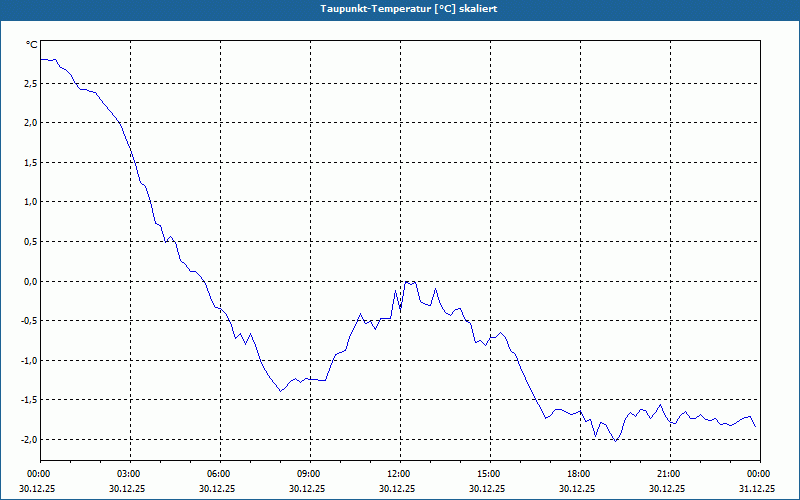This screenshot has height=500, width=800.
Task: Select the °C unit label on the y-axis
Action: [32, 45]
